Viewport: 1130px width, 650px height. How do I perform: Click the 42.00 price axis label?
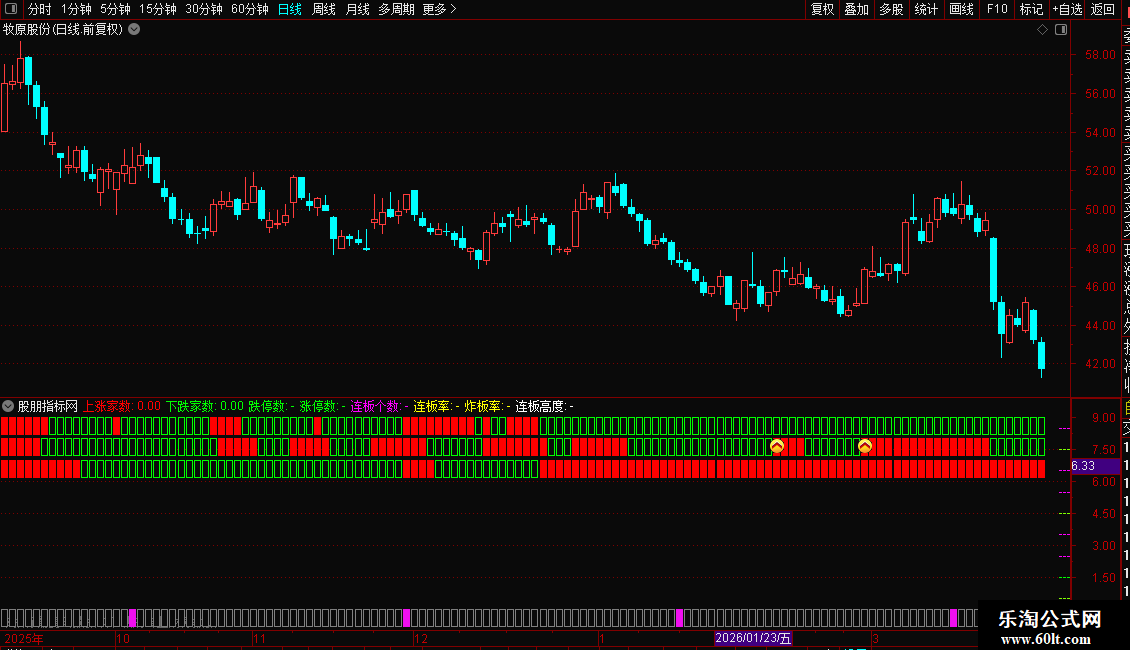[x=1100, y=364]
